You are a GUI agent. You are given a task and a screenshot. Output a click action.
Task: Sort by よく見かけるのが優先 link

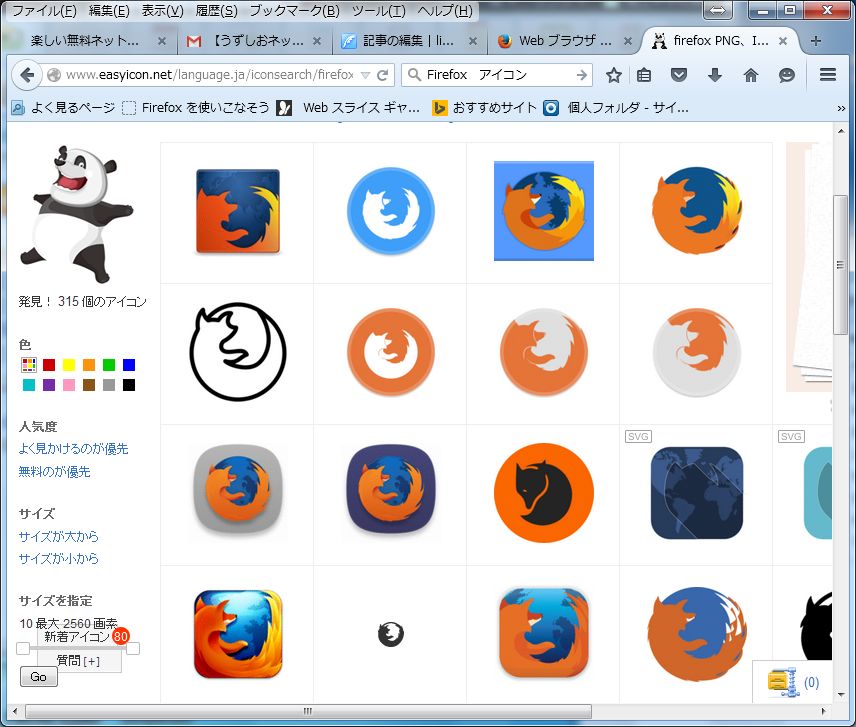pyautogui.click(x=73, y=449)
